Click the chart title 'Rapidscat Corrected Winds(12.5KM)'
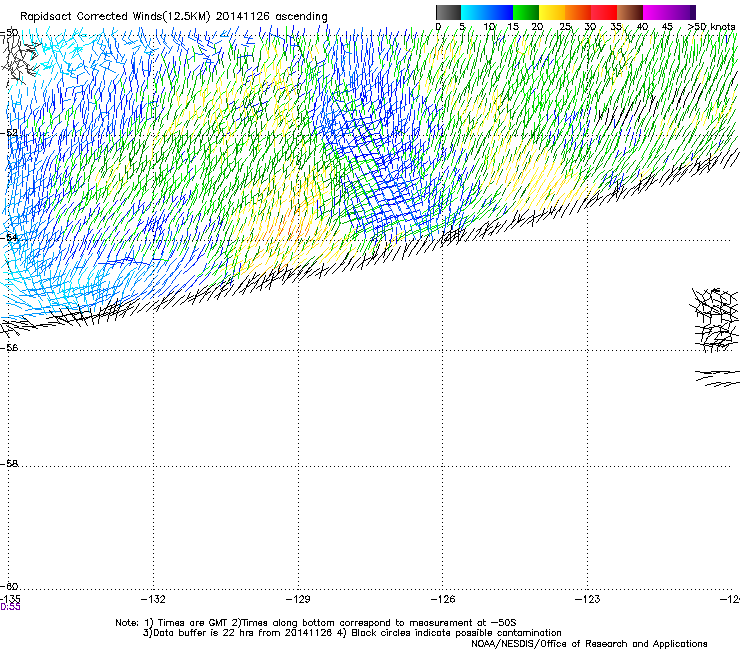This screenshot has width=740, height=650. click(x=115, y=17)
